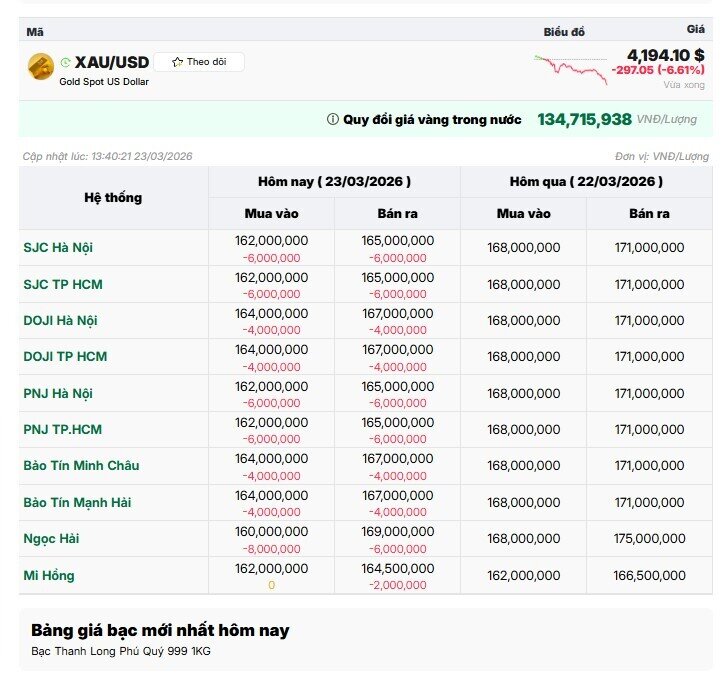
Task: Click the change value -297.05 (-6.61%)
Action: click(658, 70)
